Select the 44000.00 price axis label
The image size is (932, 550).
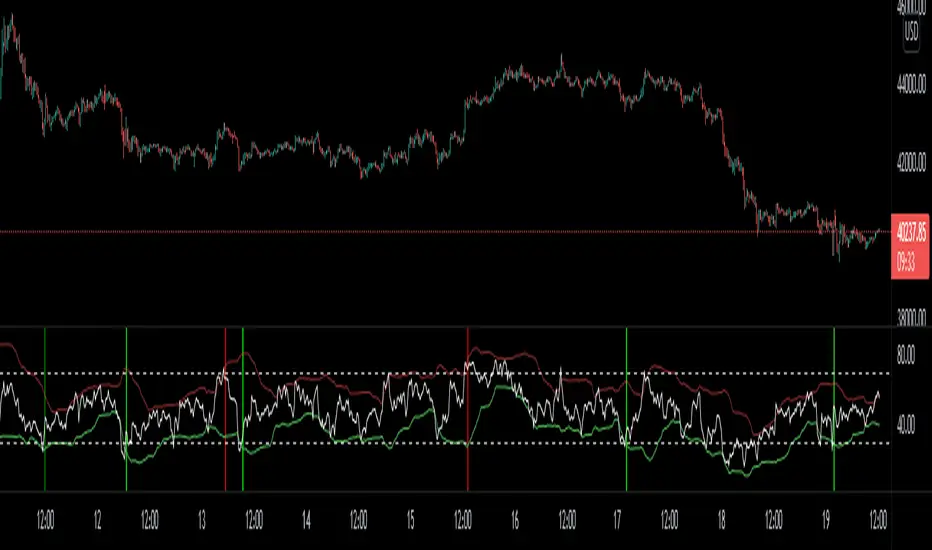click(911, 85)
